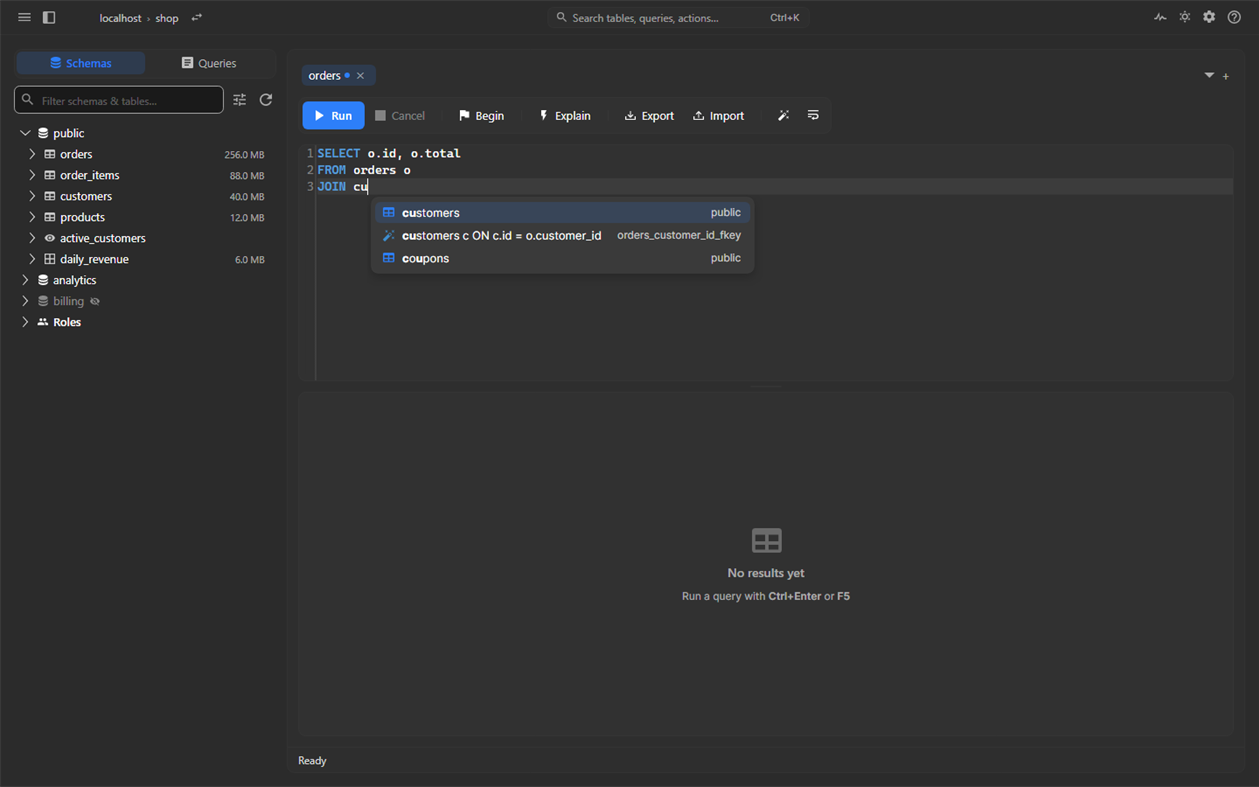The height and width of the screenshot is (787, 1259).
Task: Click the Ready status text
Action: click(312, 761)
